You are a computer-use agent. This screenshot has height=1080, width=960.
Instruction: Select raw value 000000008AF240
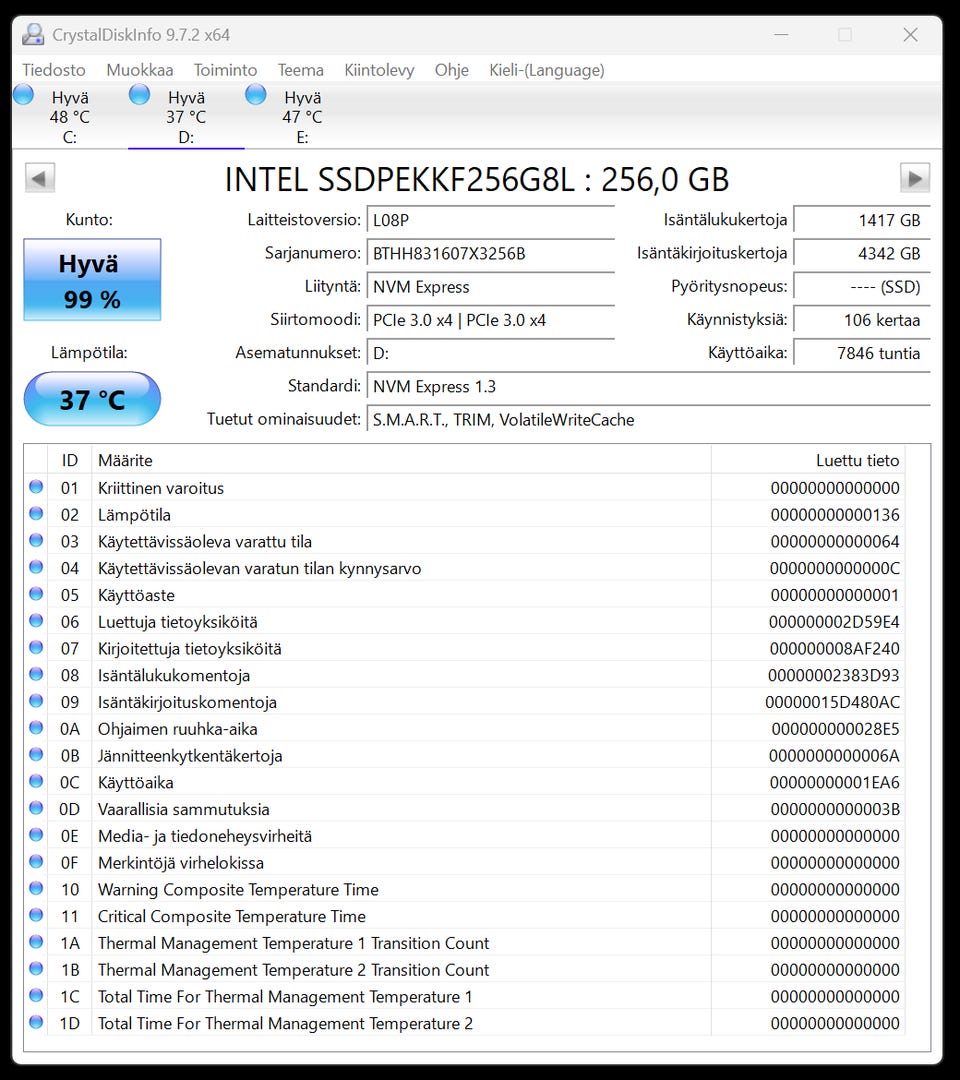click(834, 649)
